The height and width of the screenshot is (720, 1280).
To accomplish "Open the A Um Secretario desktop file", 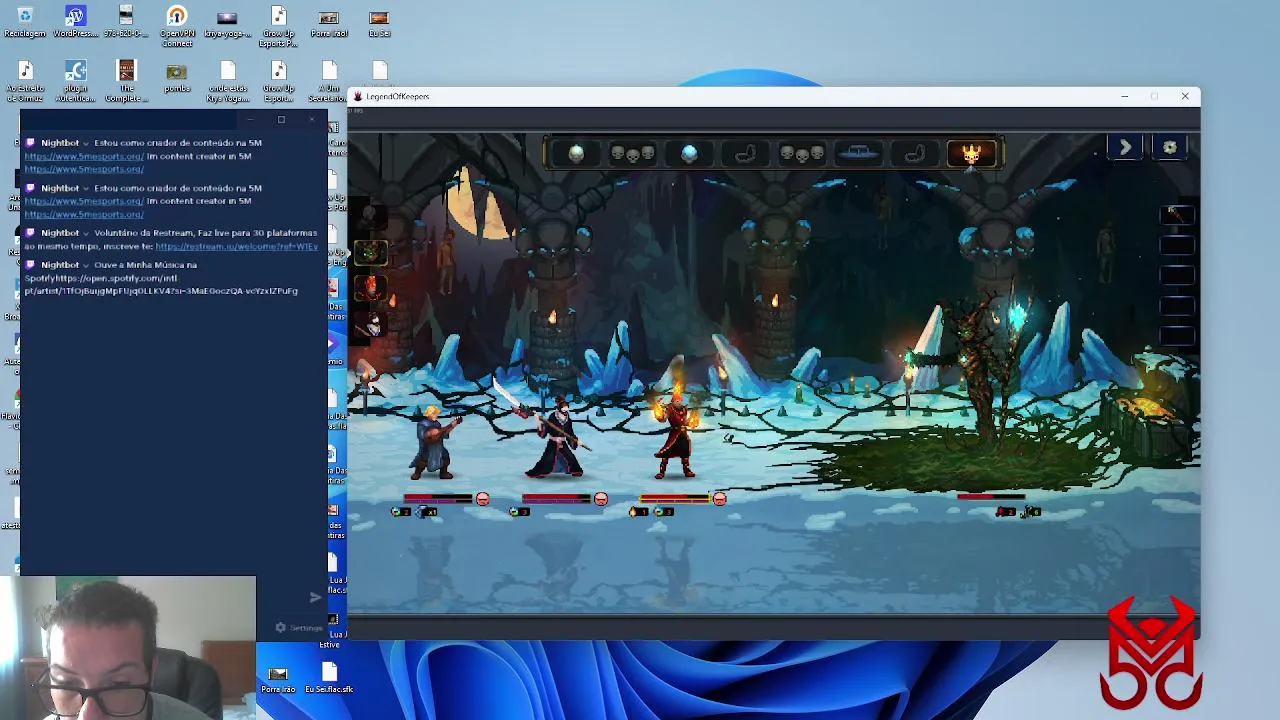I will 329,82.
